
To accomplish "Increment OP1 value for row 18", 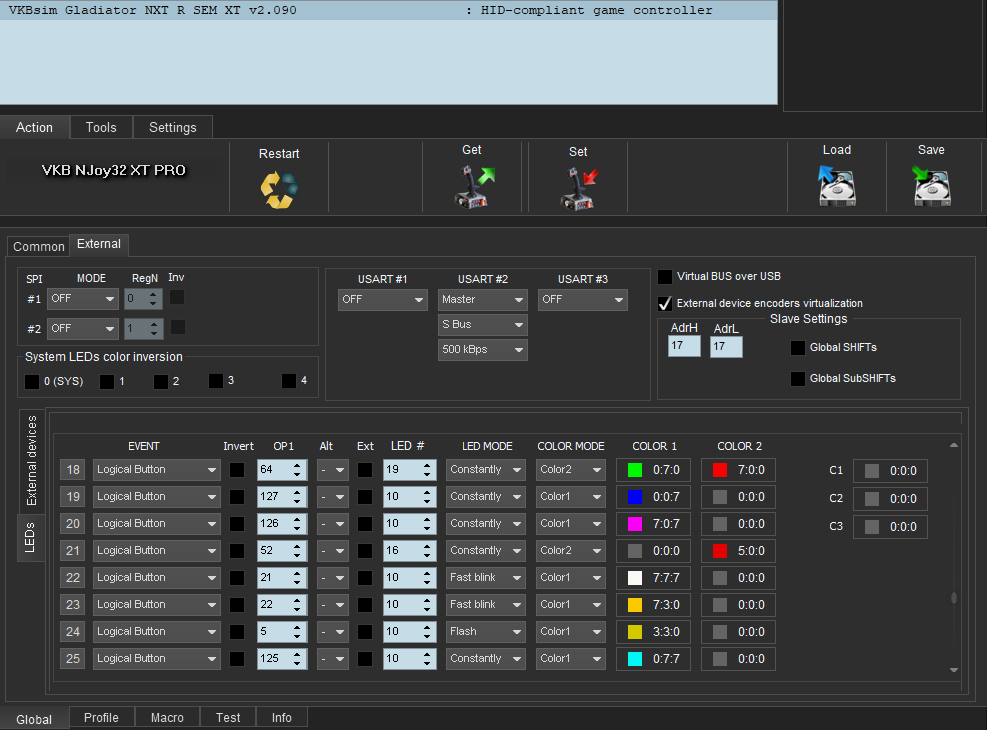I will pyautogui.click(x=298, y=465).
